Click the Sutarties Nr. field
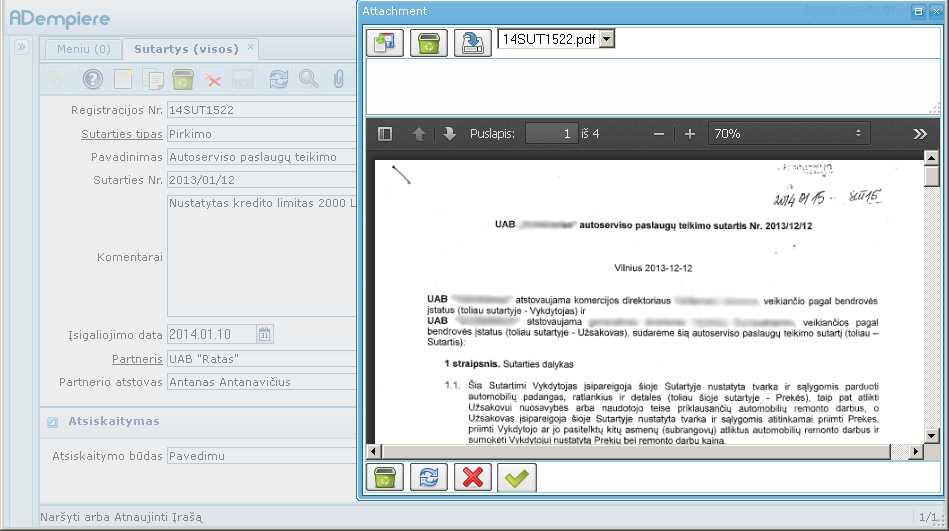The width and height of the screenshot is (949, 531). tap(261, 180)
